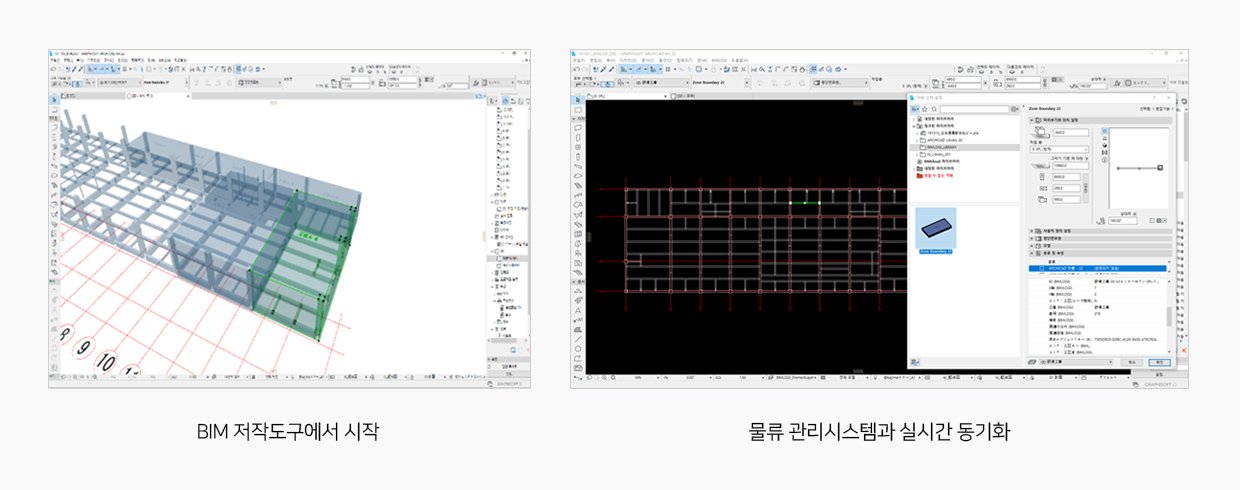Select the Arrow tool in right ArchiCAD toolbox
Viewport: 1240px width, 490px height.
(x=578, y=100)
